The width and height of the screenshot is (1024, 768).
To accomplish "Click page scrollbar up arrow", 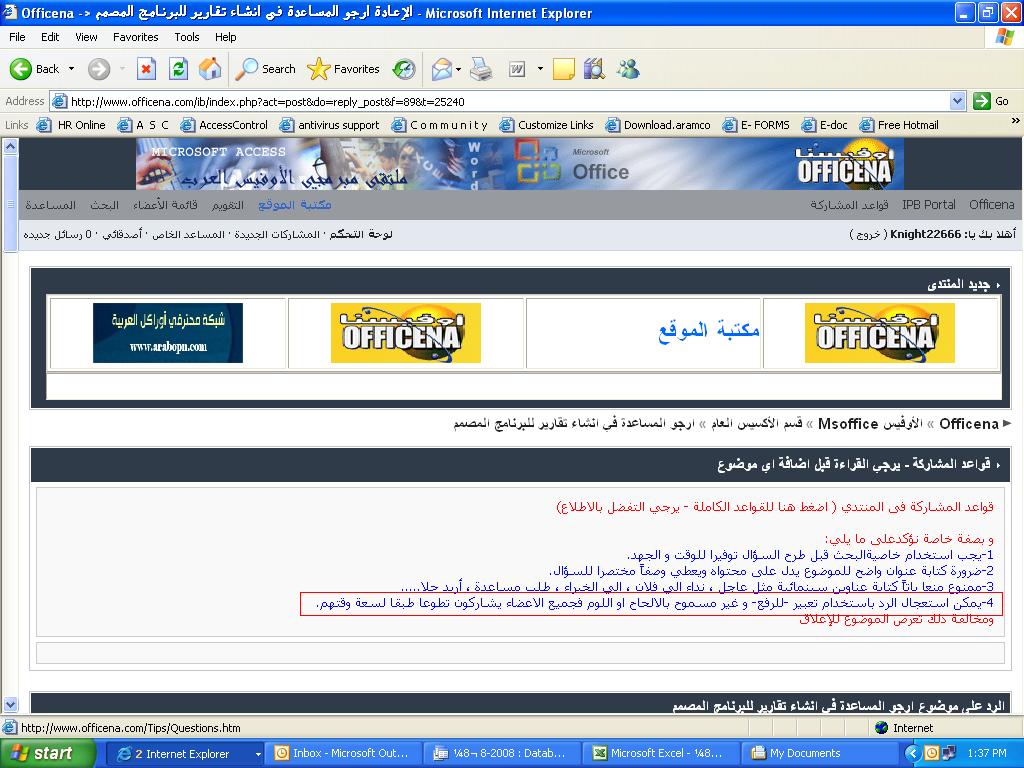I will tap(10, 146).
